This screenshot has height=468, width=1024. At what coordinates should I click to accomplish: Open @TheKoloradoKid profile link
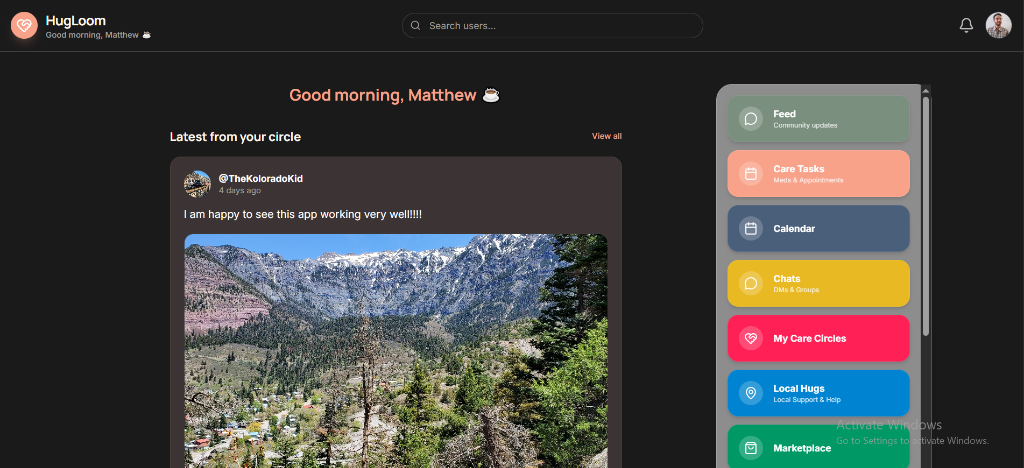[x=260, y=178]
